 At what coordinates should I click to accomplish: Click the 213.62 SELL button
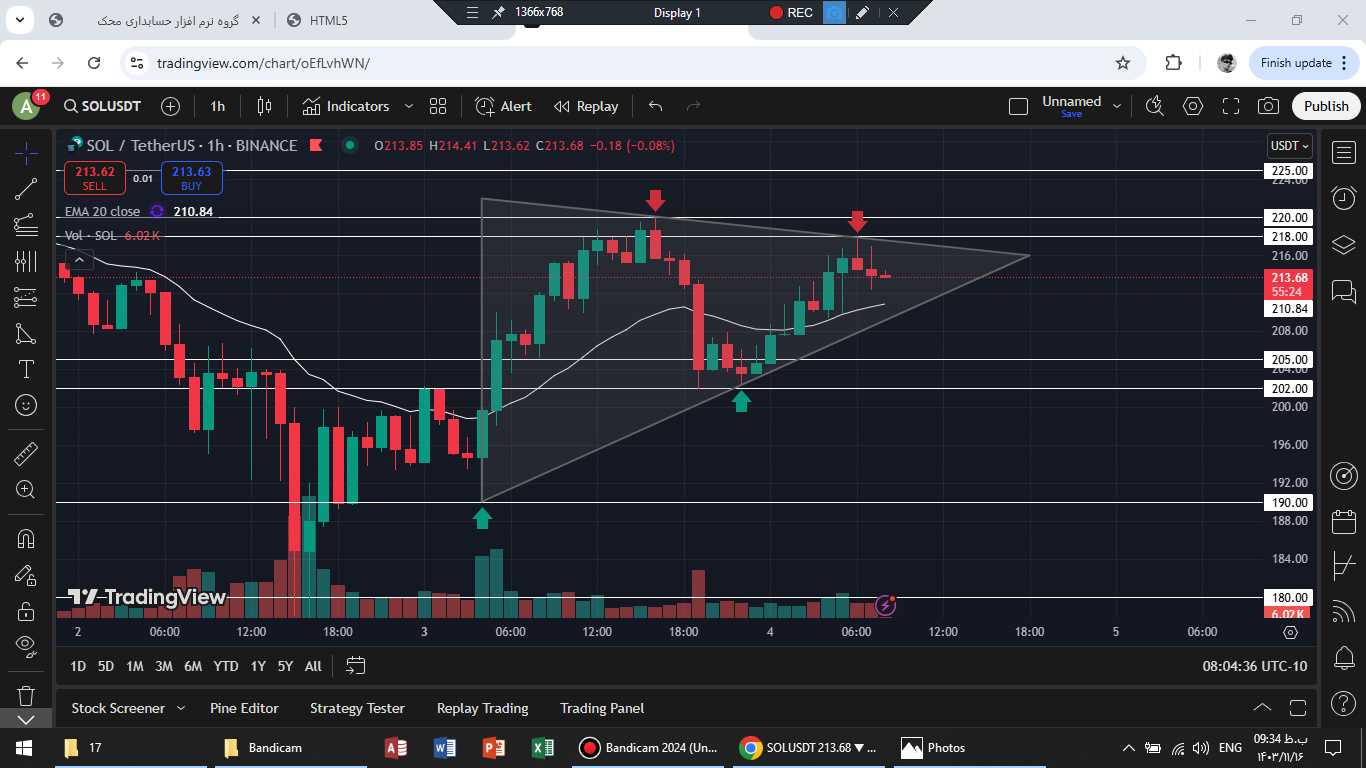[x=94, y=178]
